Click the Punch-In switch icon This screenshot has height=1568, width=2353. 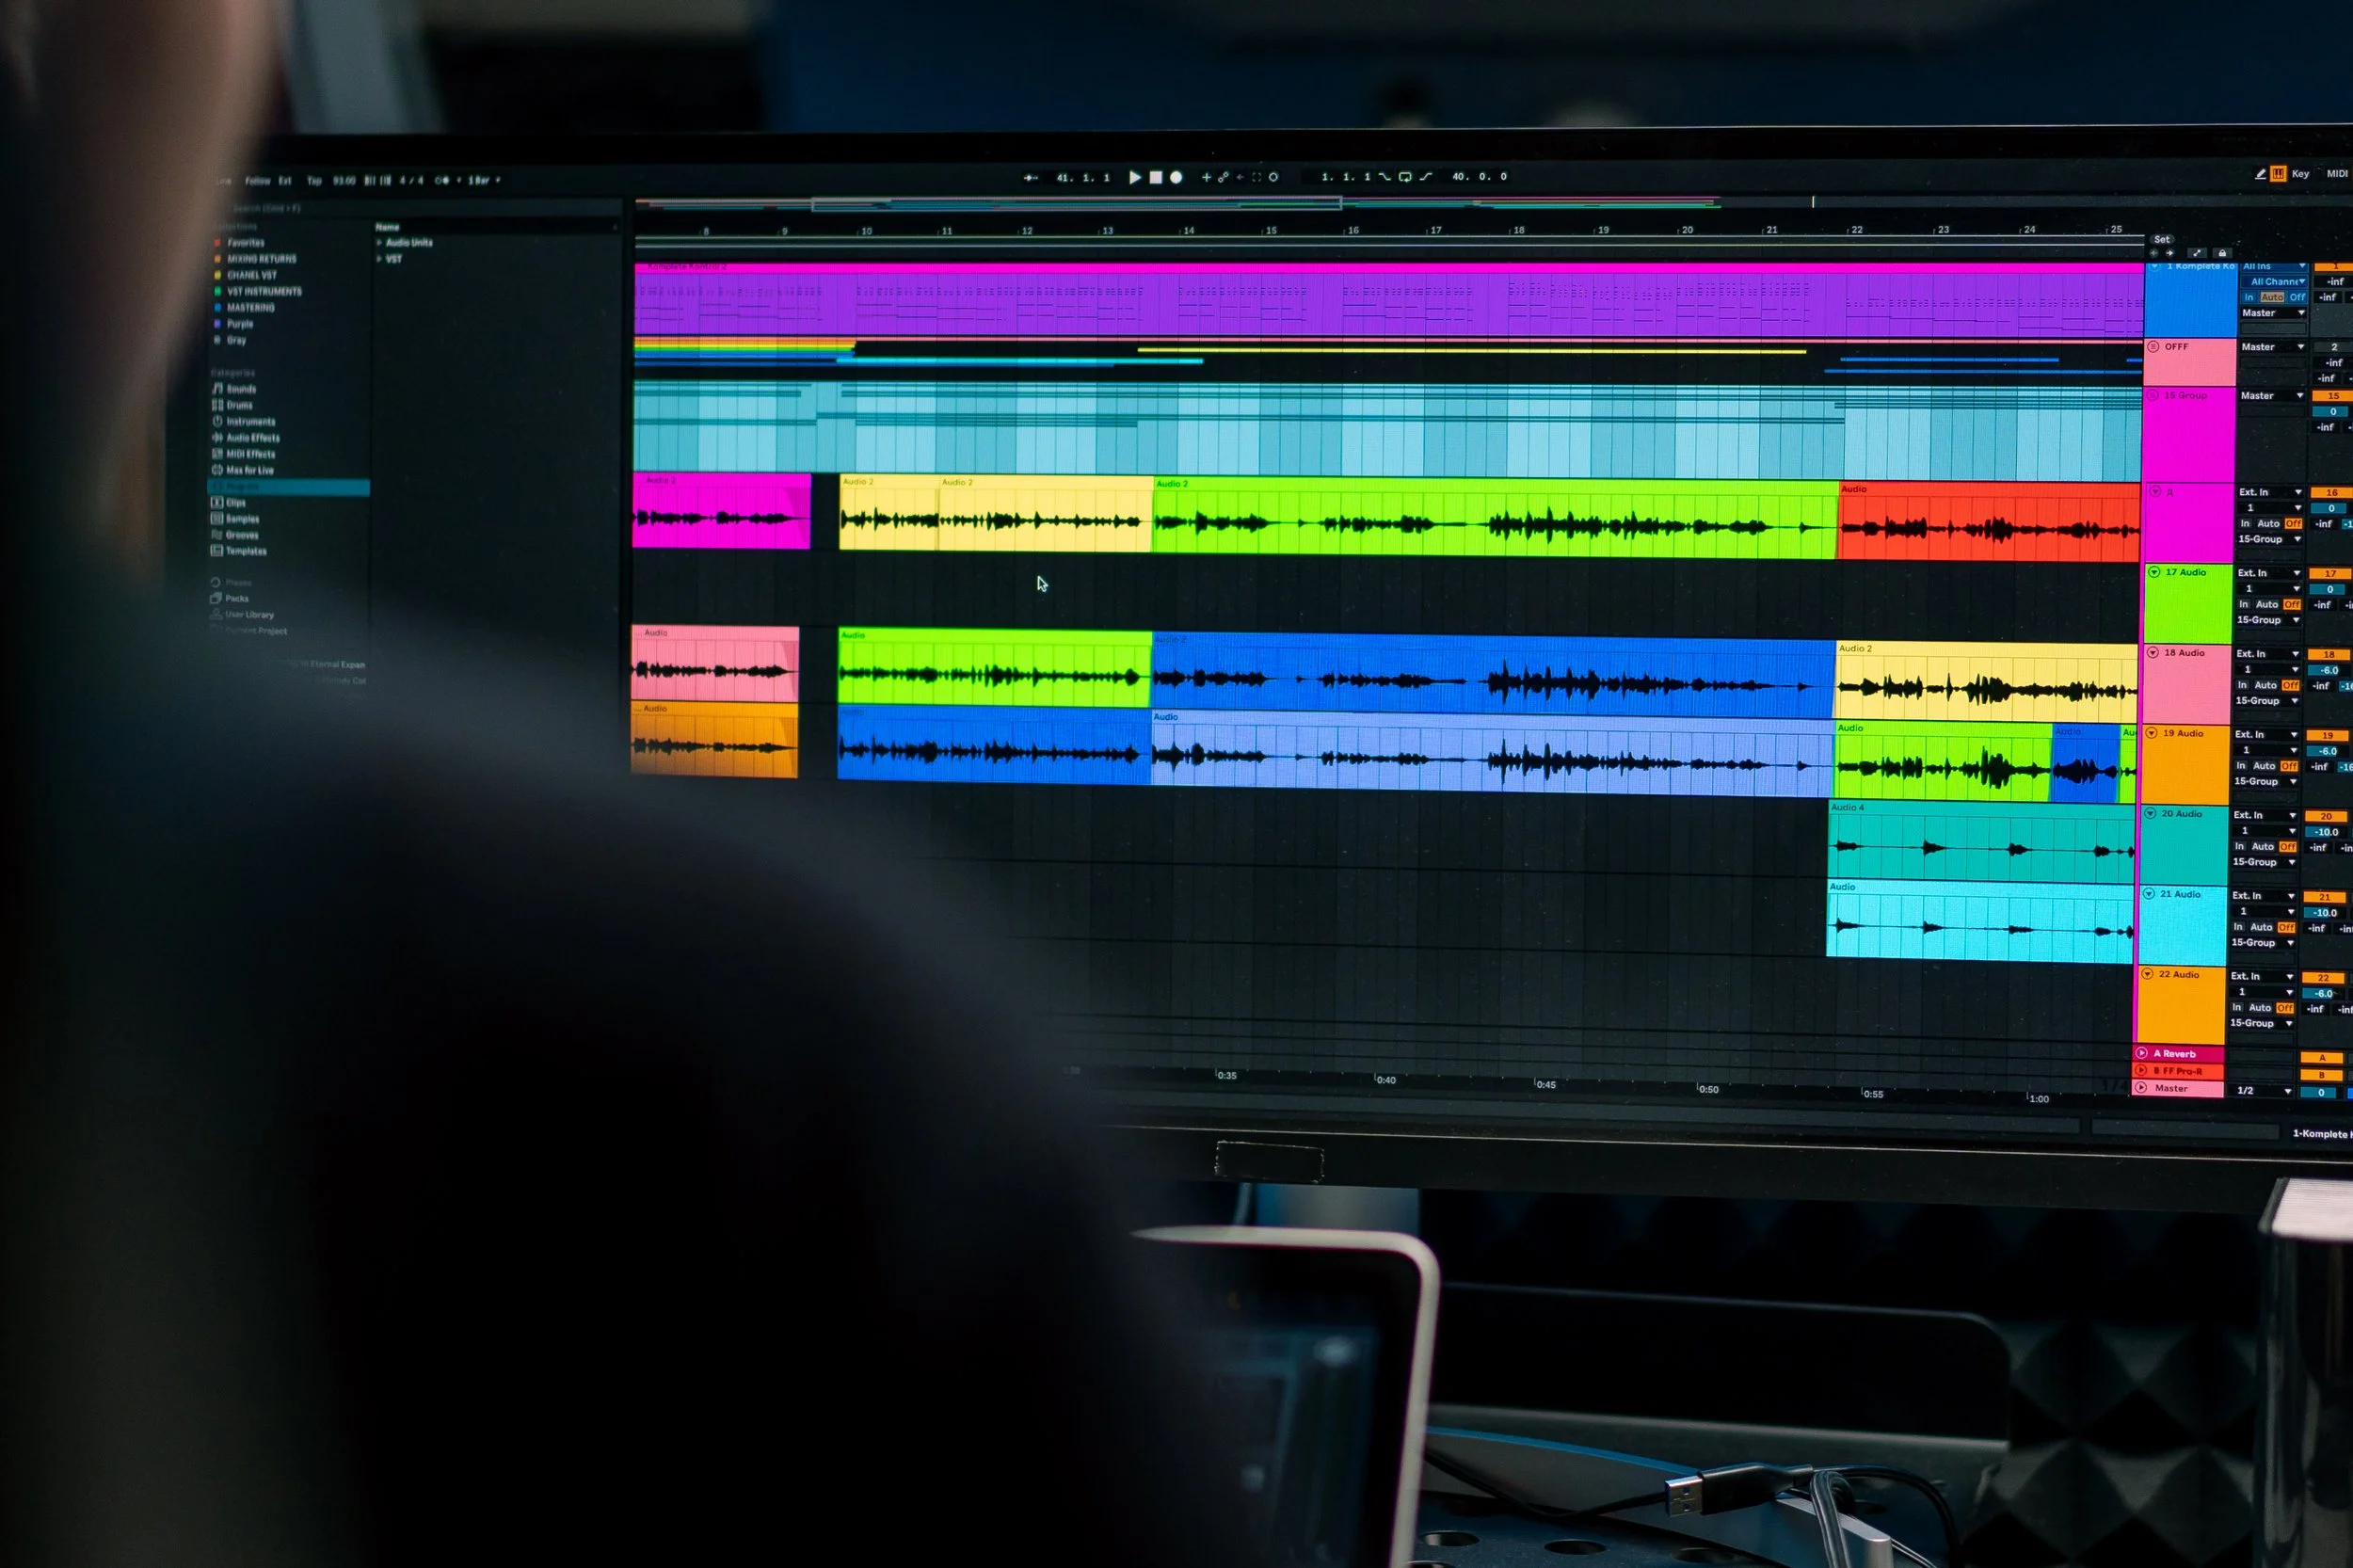click(1384, 177)
